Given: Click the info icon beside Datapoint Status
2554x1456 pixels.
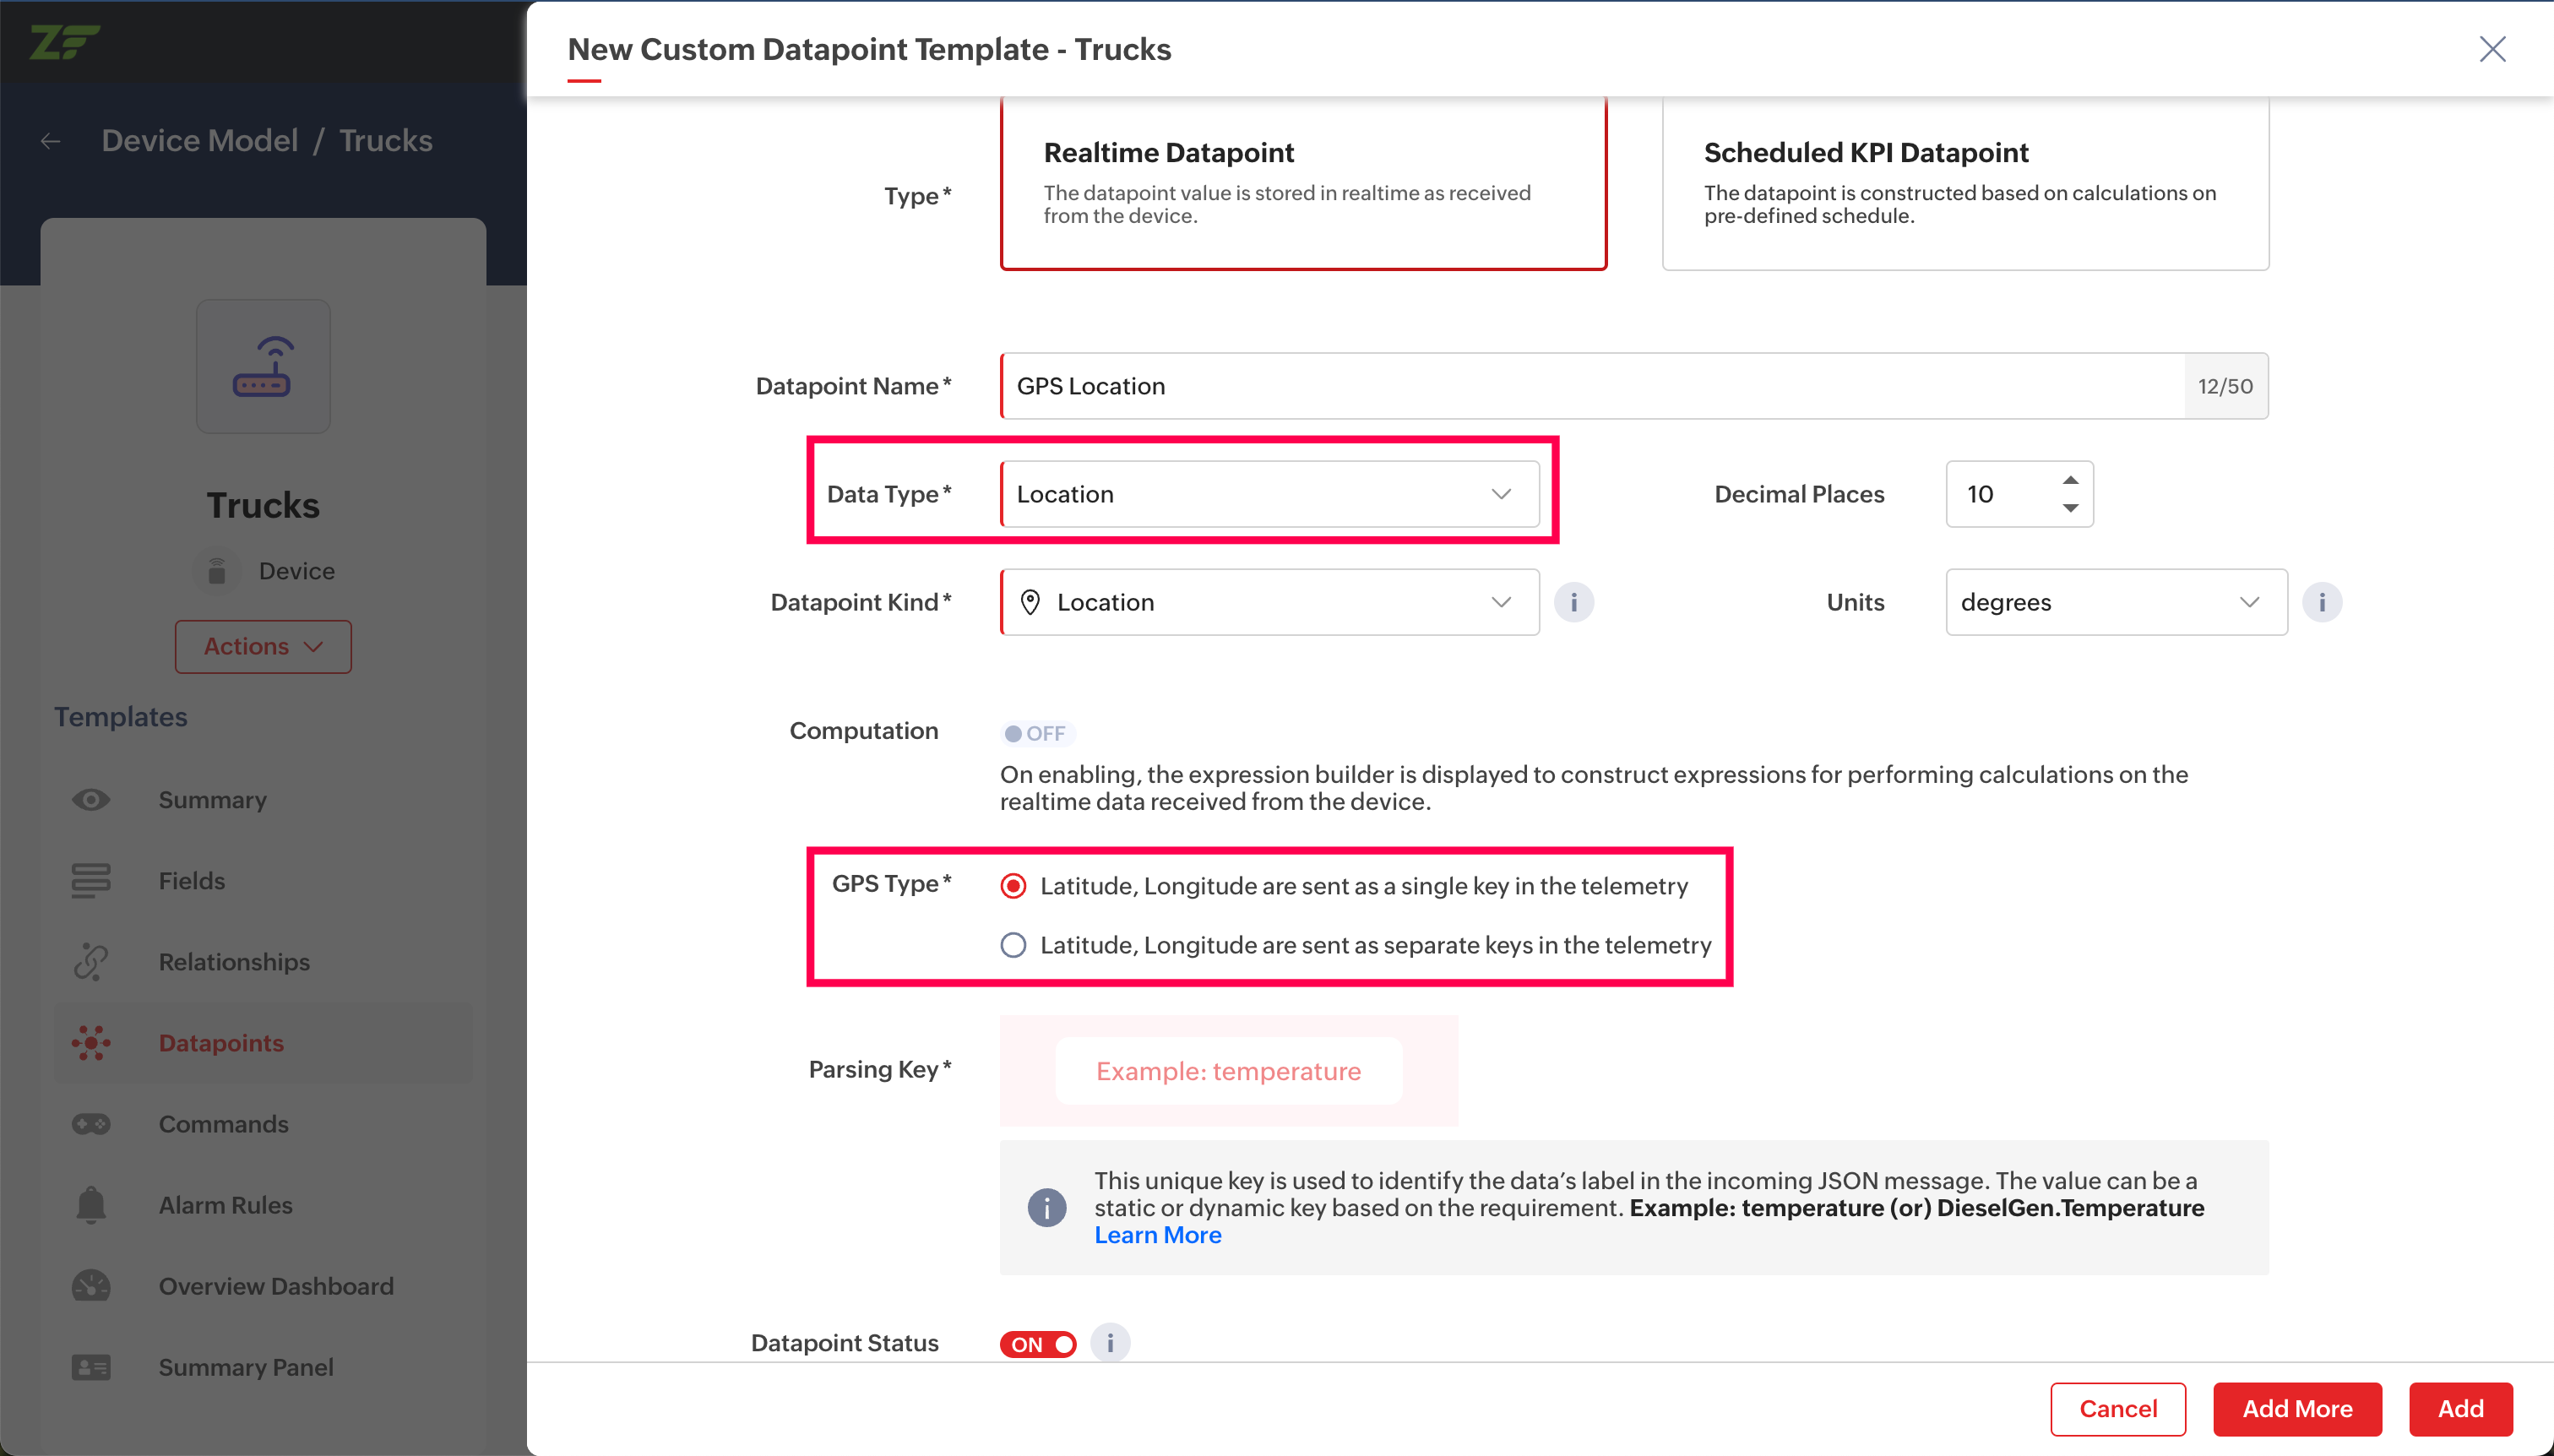Looking at the screenshot, I should [1109, 1343].
